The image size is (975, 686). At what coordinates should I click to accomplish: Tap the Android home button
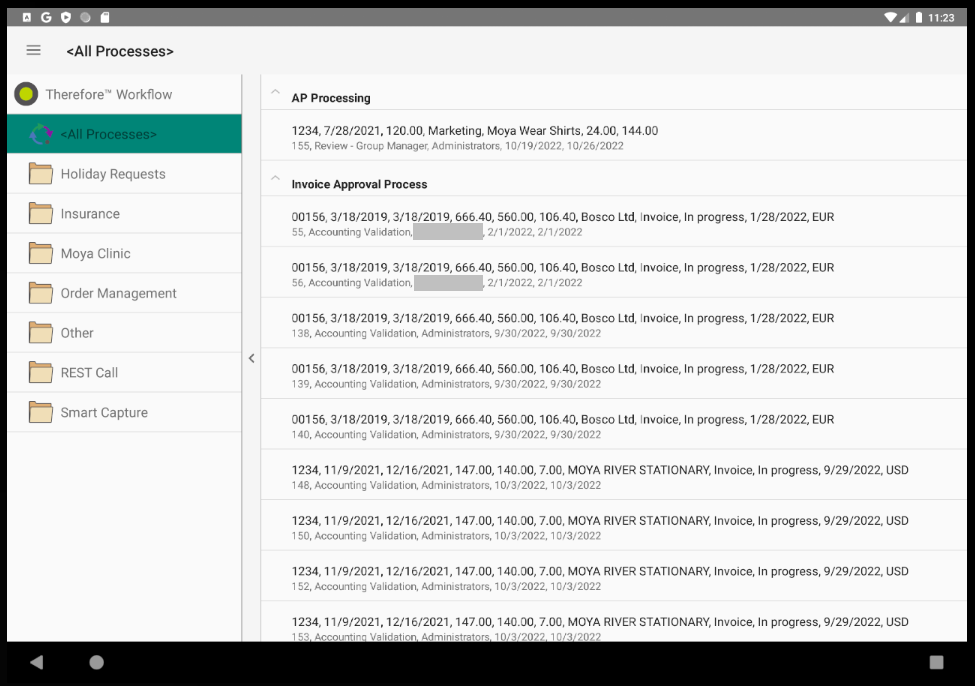pos(96,662)
